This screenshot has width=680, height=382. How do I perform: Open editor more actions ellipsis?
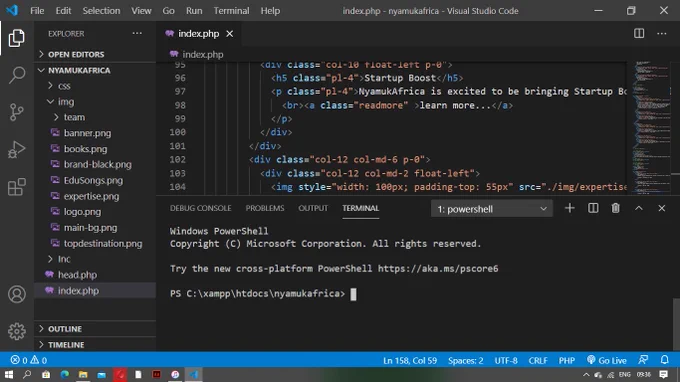(661, 33)
